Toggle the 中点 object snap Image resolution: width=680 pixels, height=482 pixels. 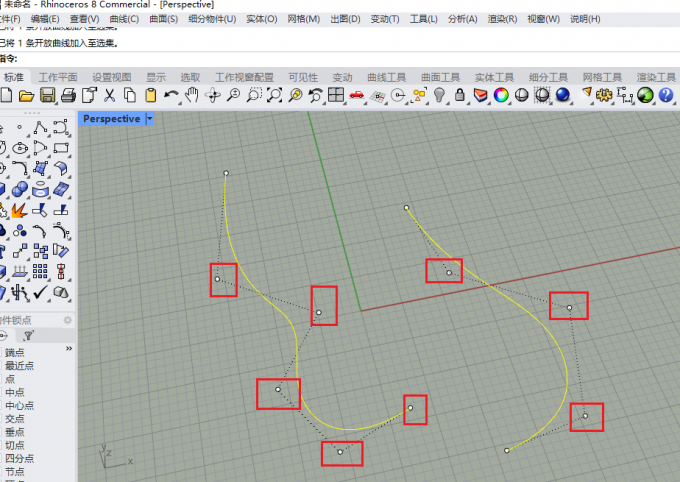click(x=15, y=392)
